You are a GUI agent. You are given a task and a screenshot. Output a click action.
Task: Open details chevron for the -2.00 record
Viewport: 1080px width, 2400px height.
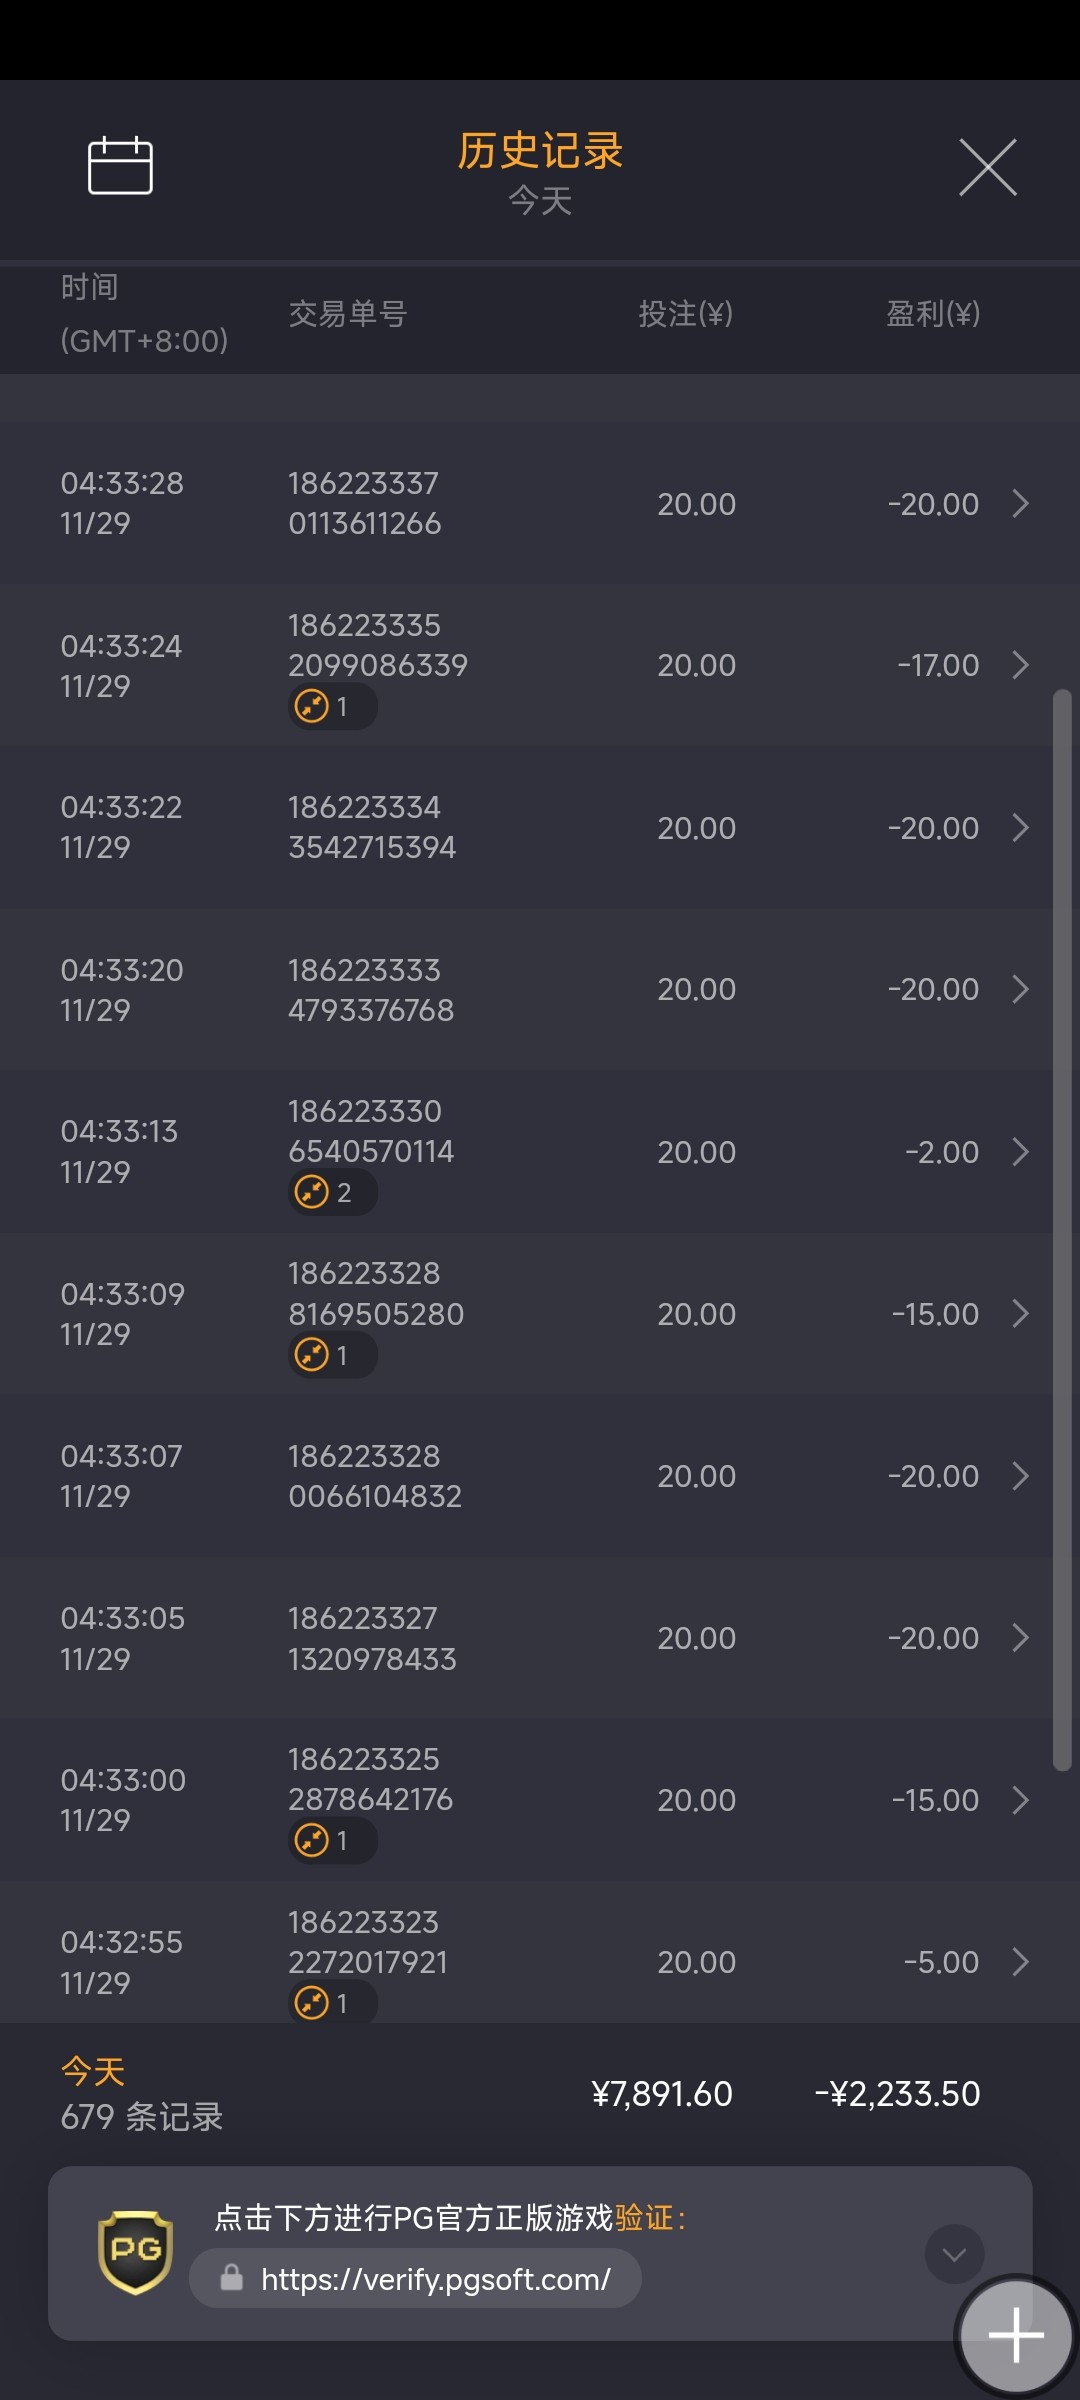point(1020,1152)
